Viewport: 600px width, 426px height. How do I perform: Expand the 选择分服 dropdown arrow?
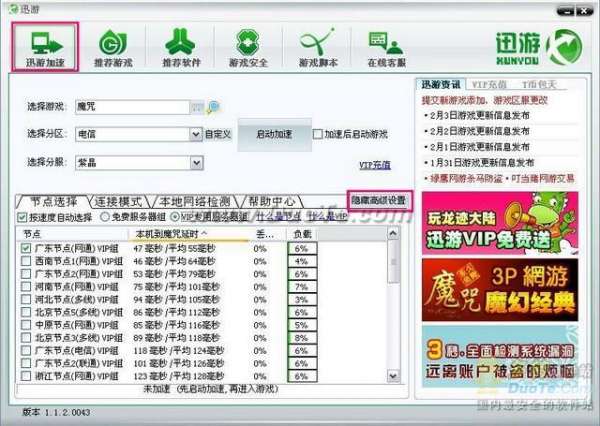click(196, 163)
